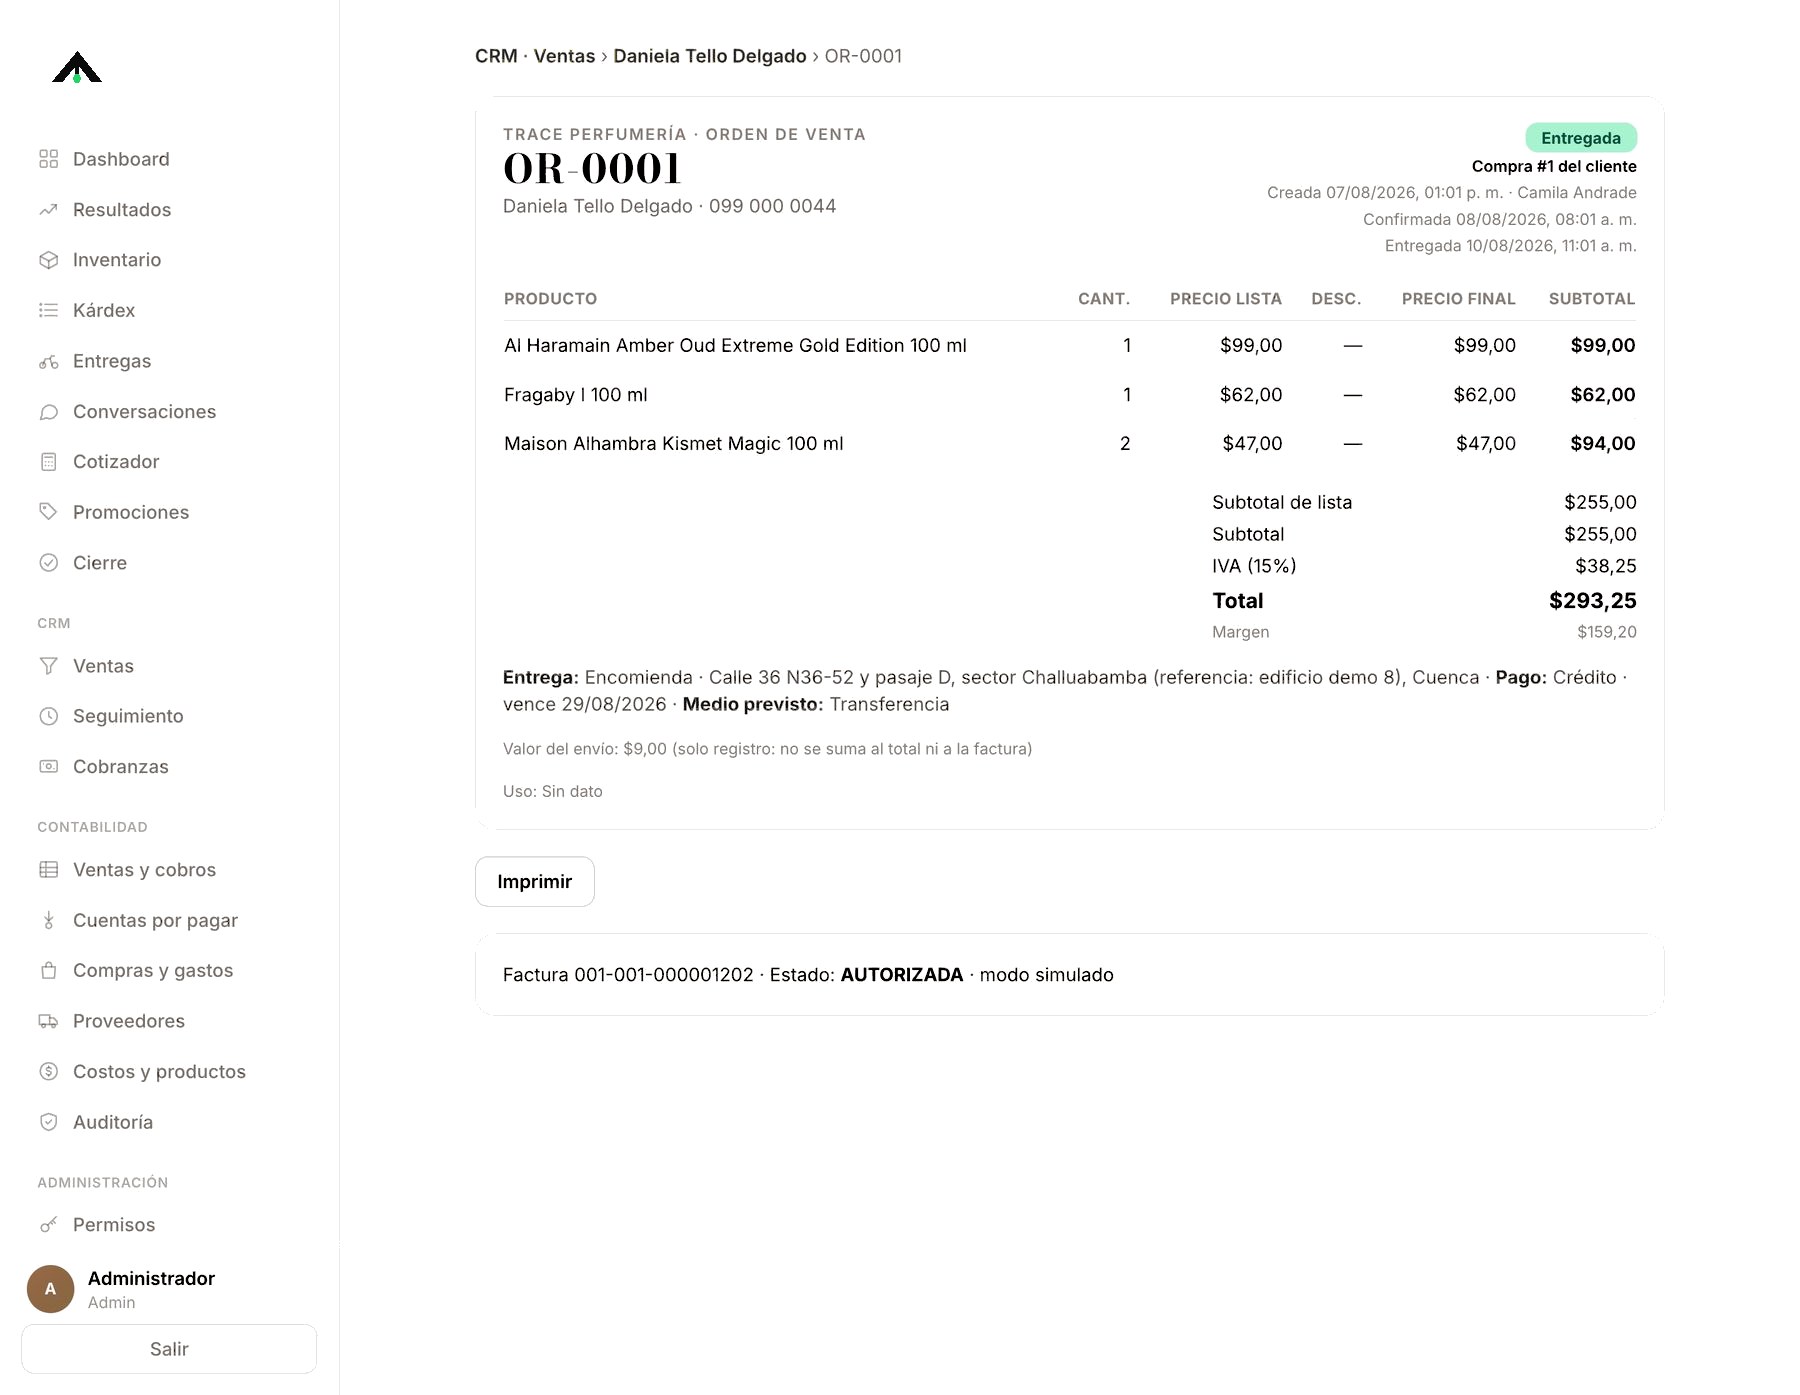Open Daniela Tello Delgado breadcrumb link
Viewport: 1800px width, 1395px height.
[710, 56]
